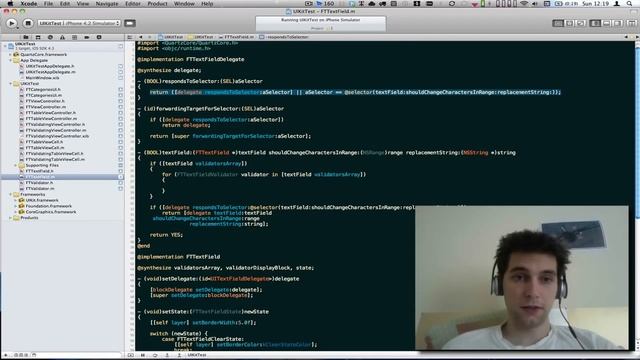Run the project with the Play button
The width and height of the screenshot is (640, 360).
tap(11, 23)
